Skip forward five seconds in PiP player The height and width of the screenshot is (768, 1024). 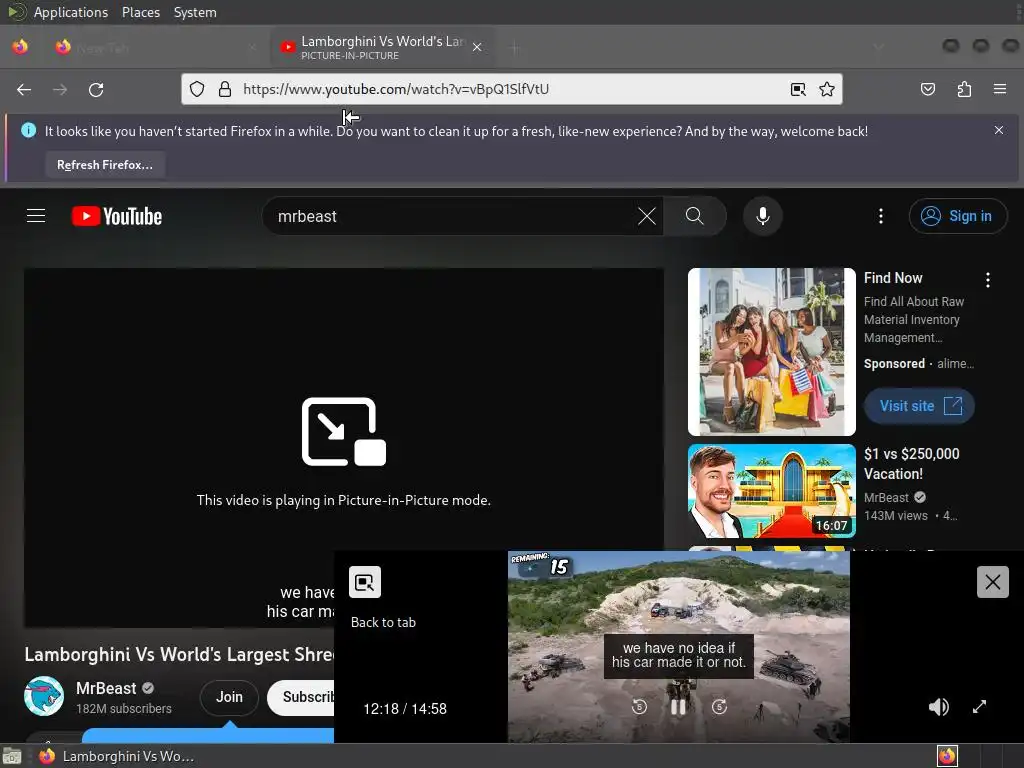(719, 707)
